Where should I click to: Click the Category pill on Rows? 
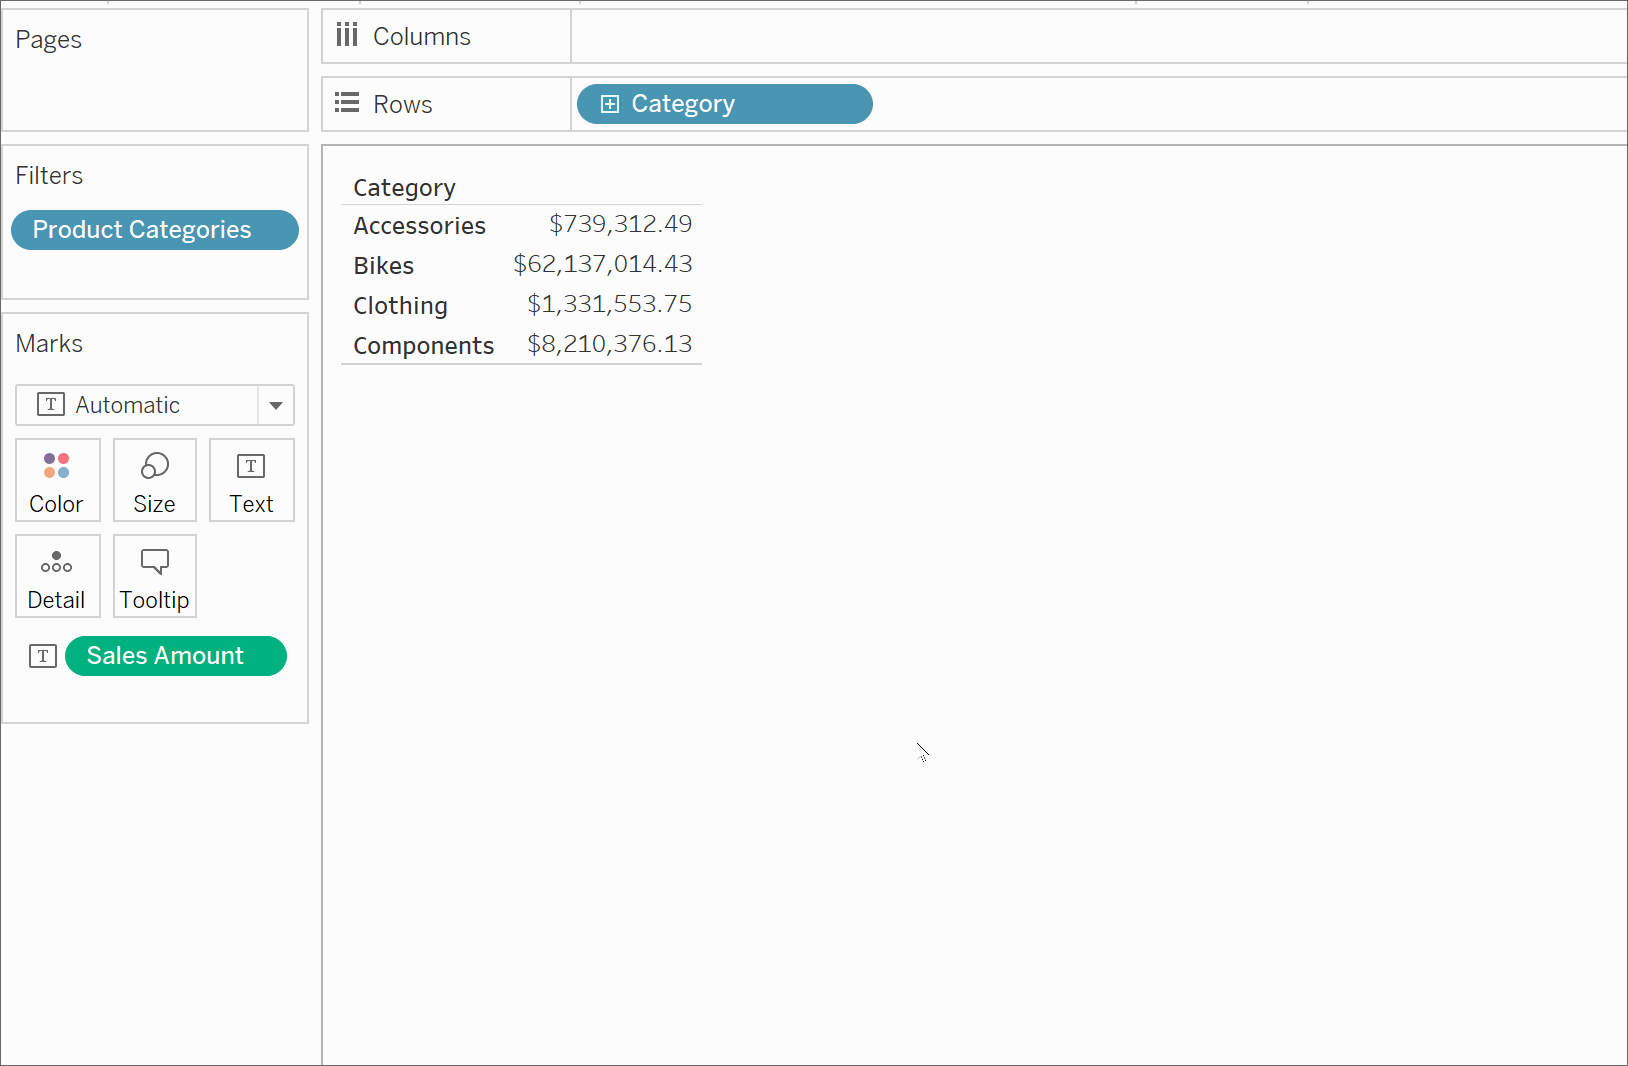(x=724, y=103)
